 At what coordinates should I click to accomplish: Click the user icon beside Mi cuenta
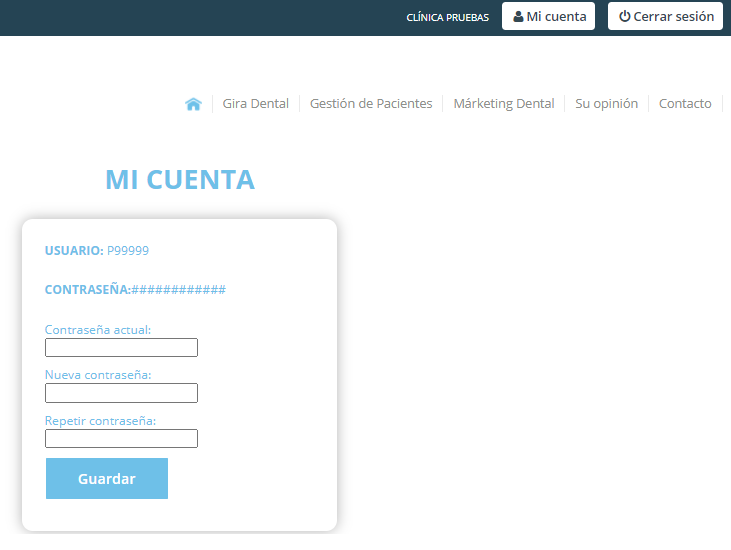coord(518,17)
